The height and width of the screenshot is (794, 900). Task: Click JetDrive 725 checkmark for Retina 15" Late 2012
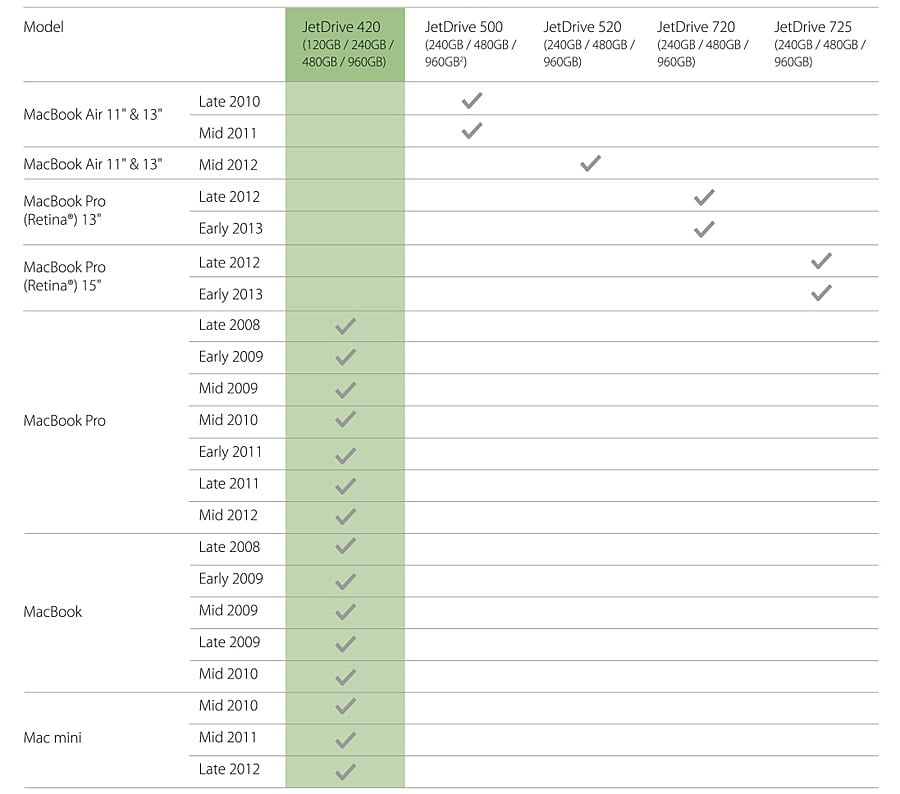coord(822,261)
